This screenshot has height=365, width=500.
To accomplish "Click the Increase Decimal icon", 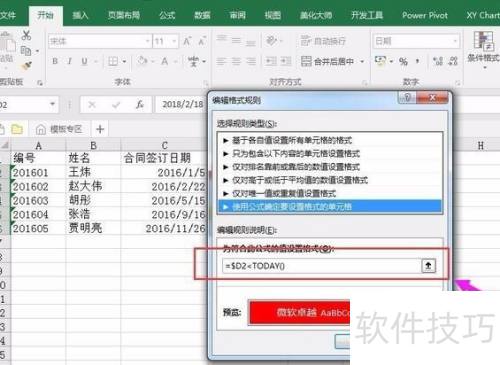I will (438, 61).
